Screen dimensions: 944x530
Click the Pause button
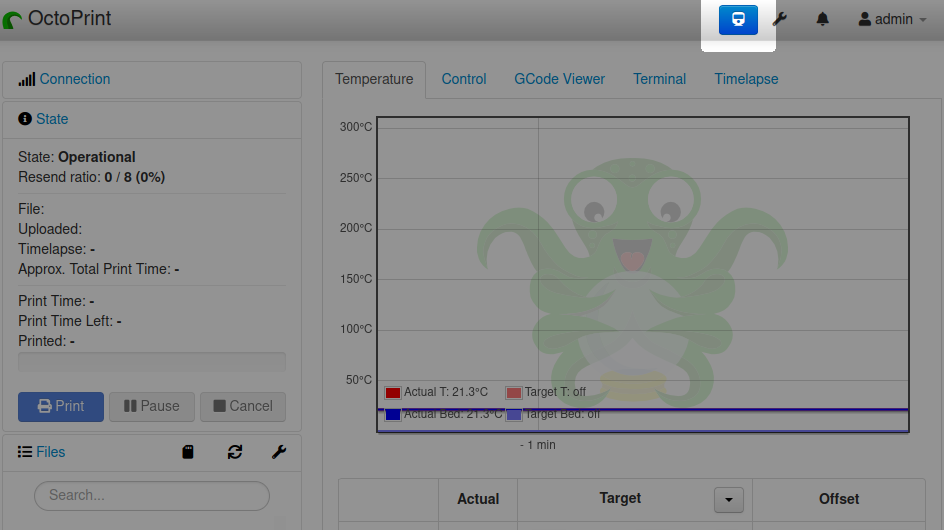point(152,406)
